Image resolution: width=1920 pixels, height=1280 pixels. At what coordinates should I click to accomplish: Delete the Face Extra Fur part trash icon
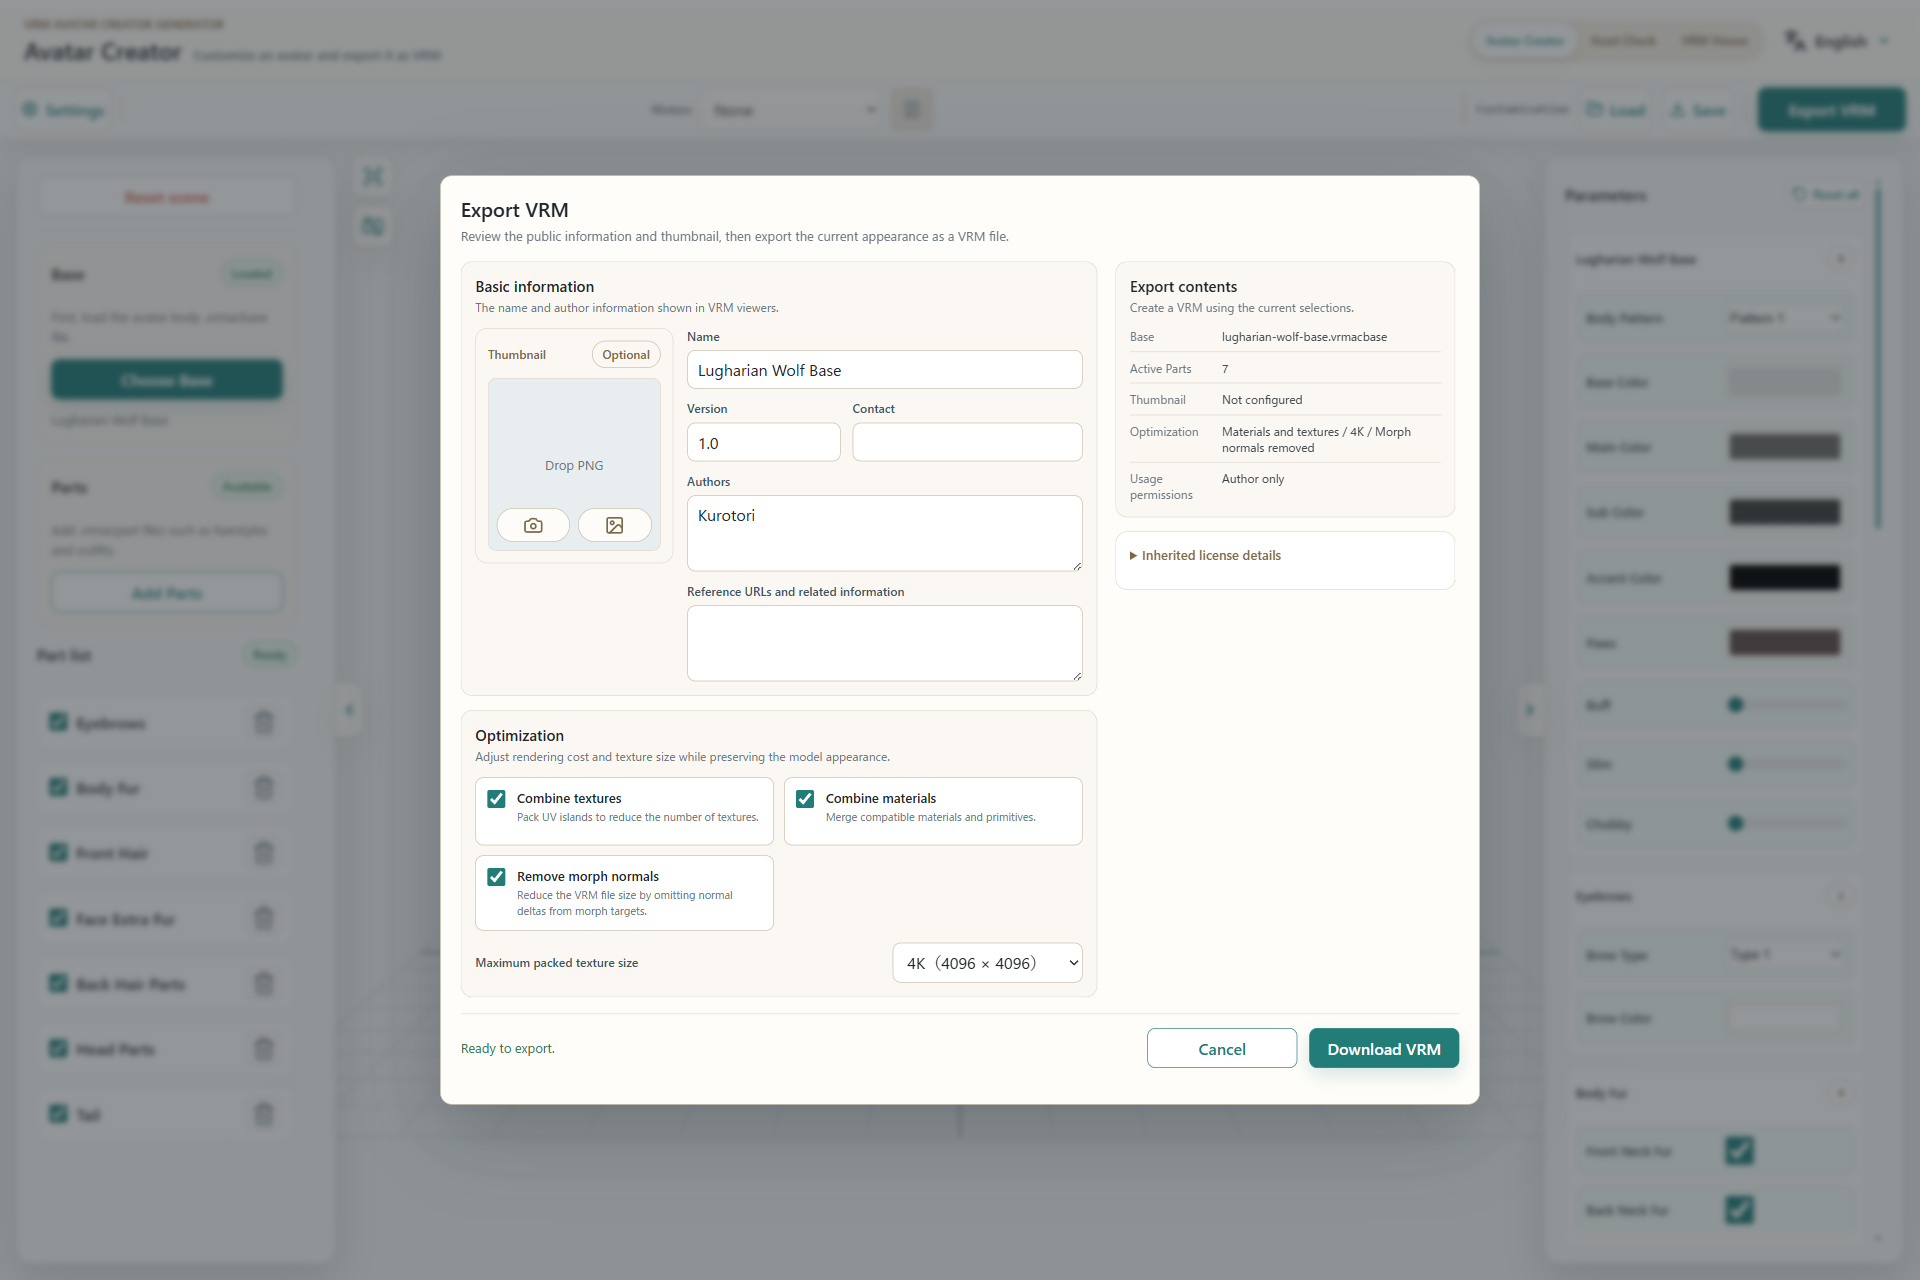[264, 918]
